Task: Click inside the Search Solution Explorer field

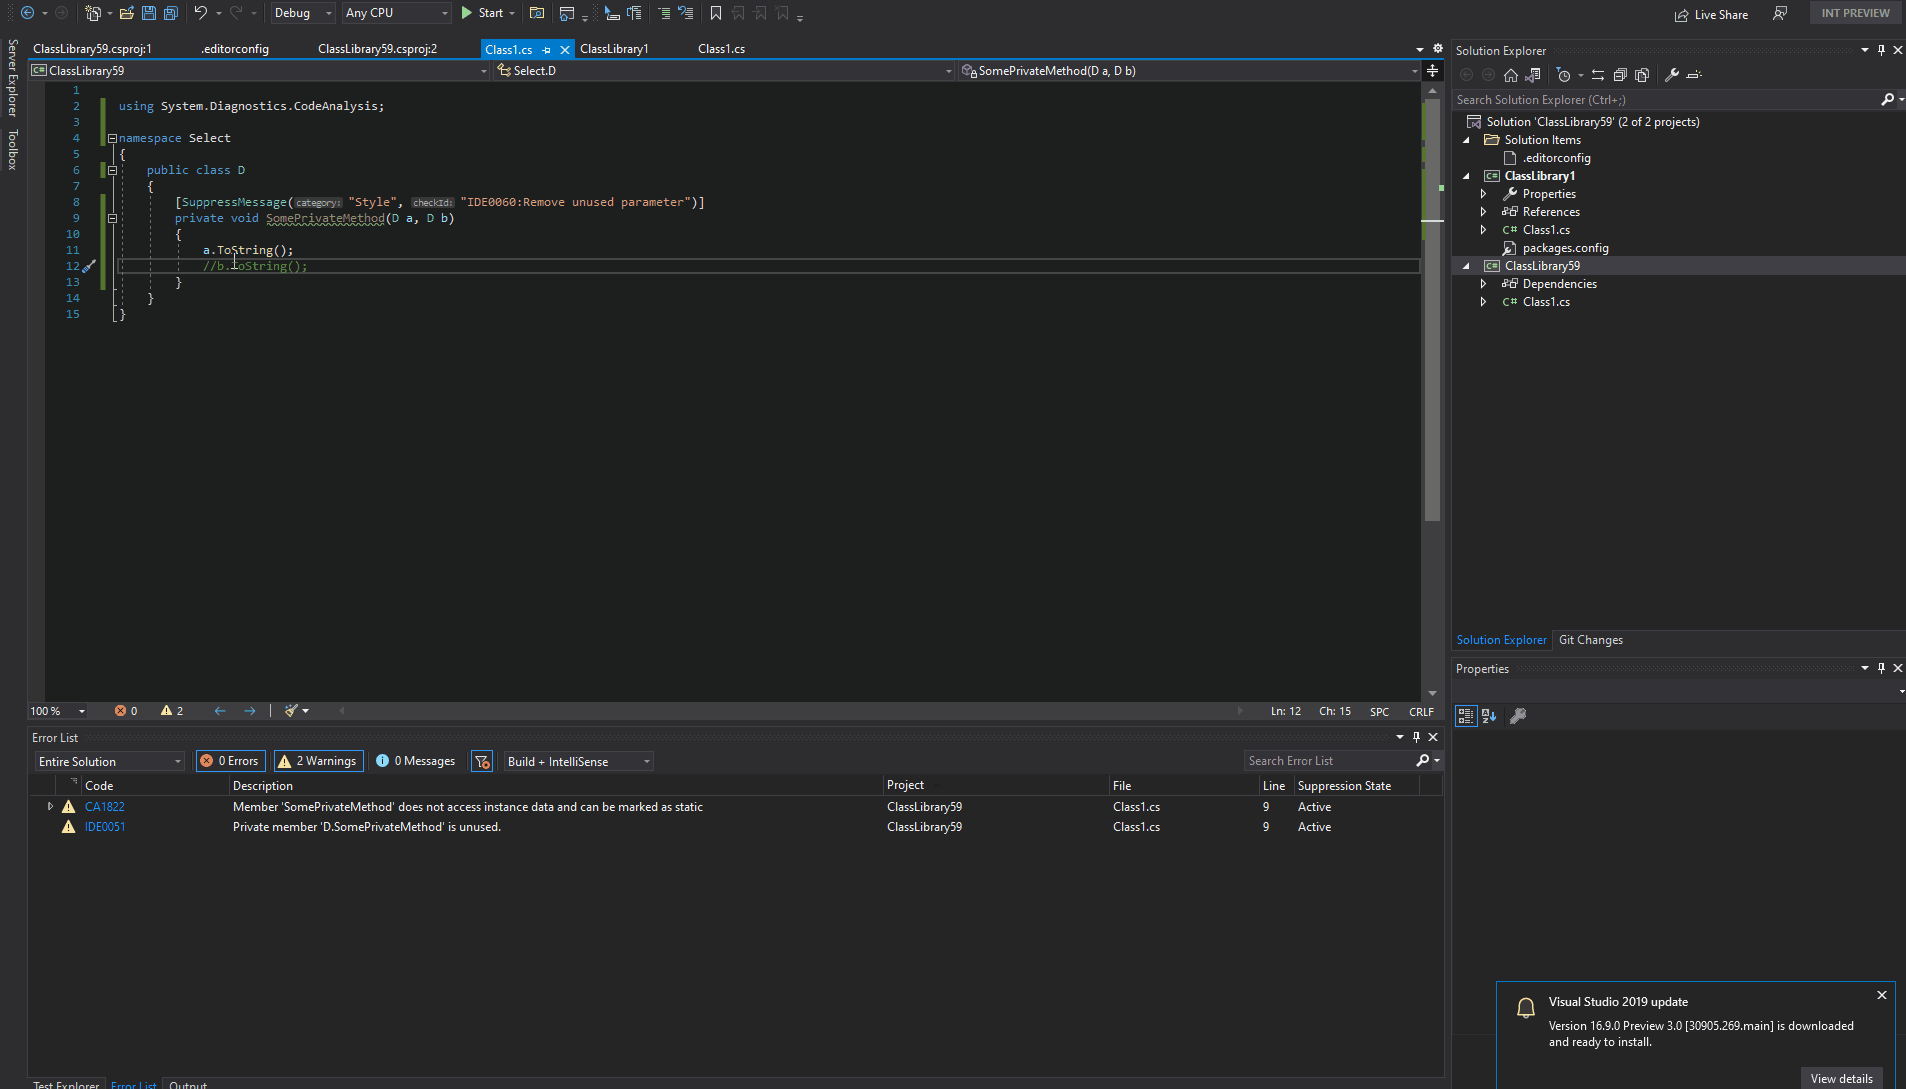Action: 1650,99
